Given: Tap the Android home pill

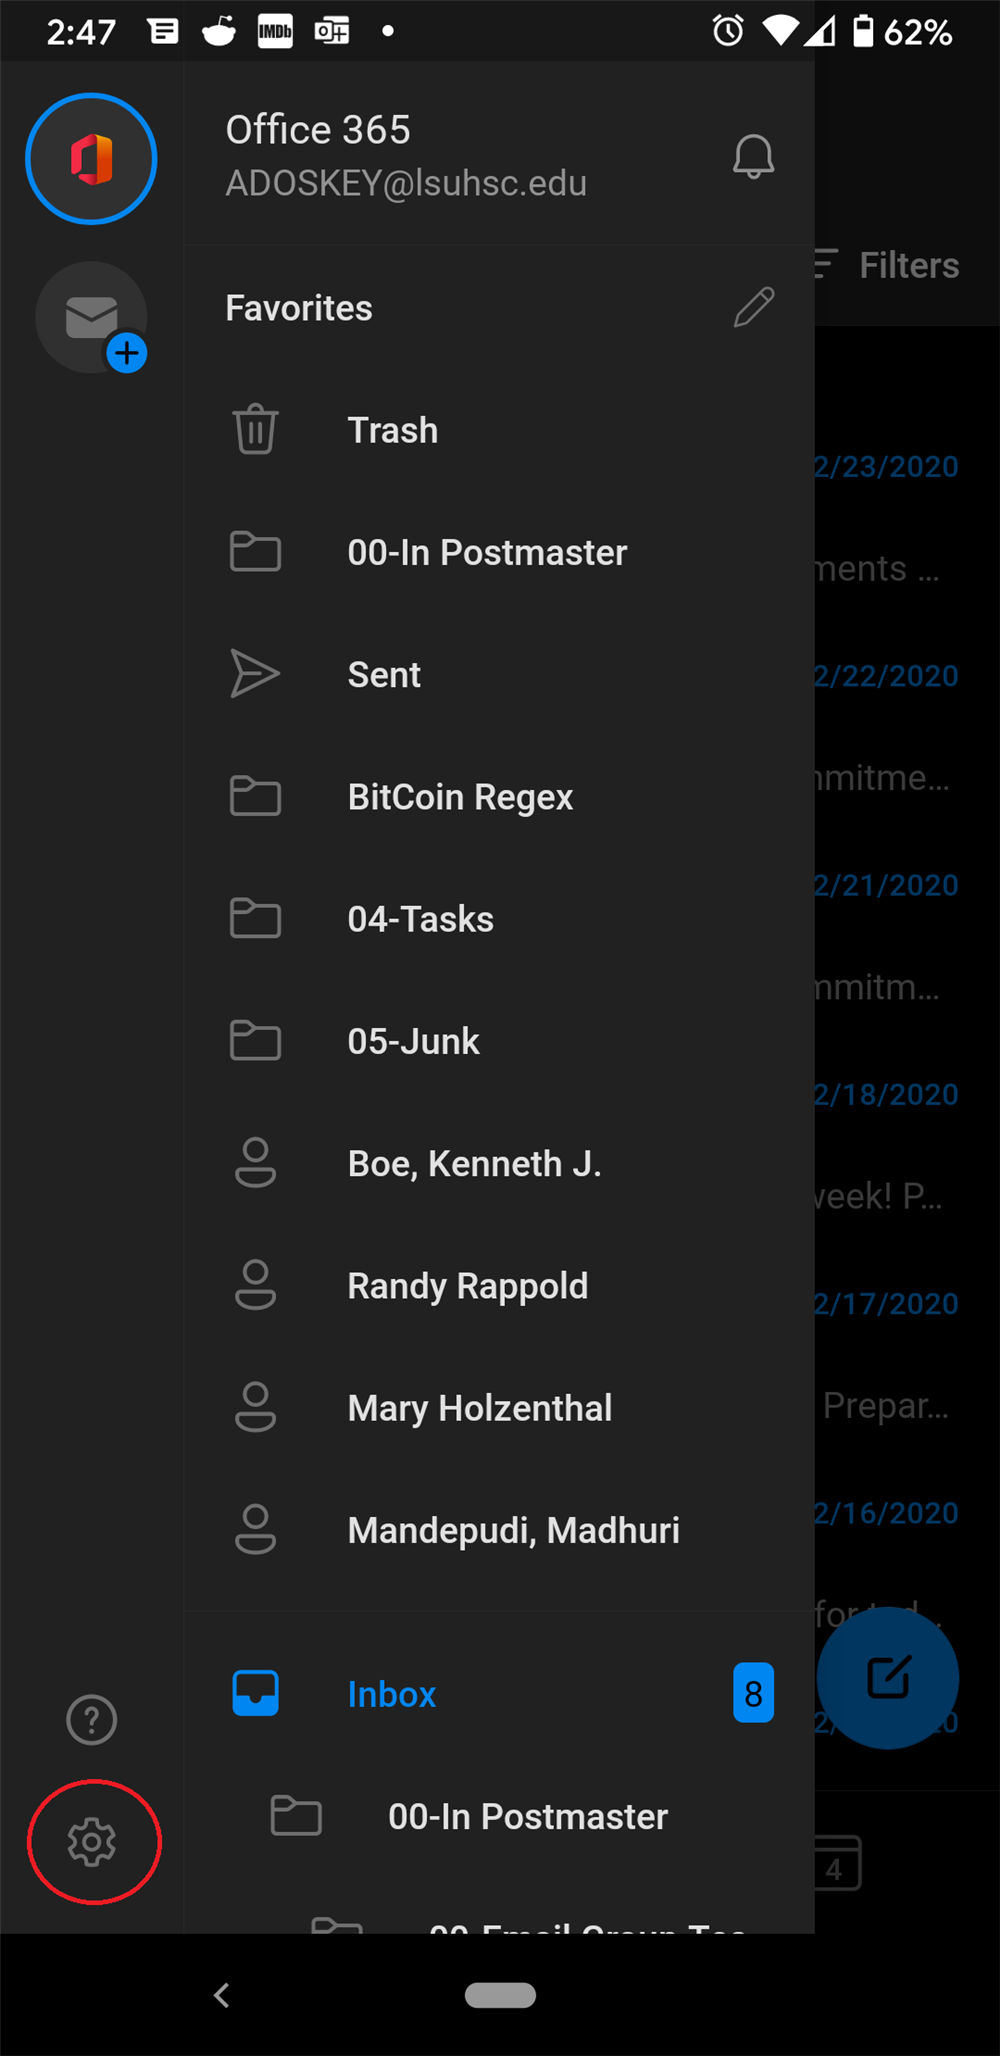Looking at the screenshot, I should (x=500, y=1995).
